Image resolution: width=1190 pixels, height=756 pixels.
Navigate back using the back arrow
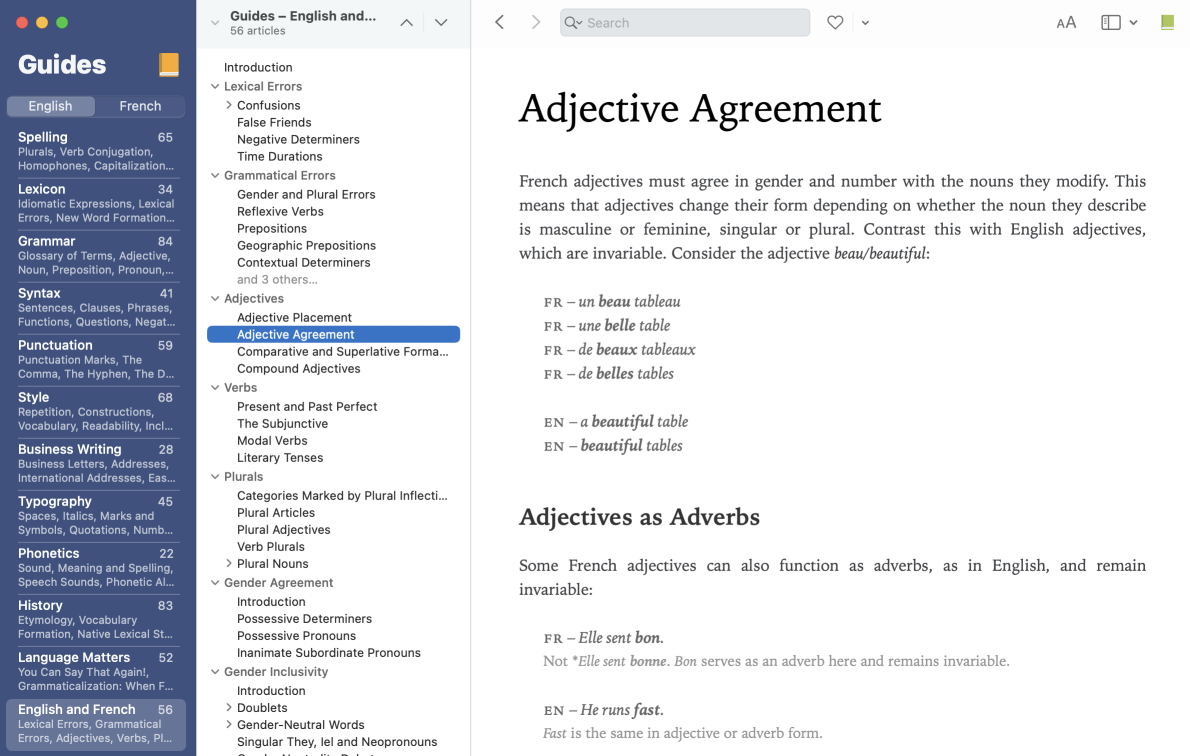[x=499, y=21]
